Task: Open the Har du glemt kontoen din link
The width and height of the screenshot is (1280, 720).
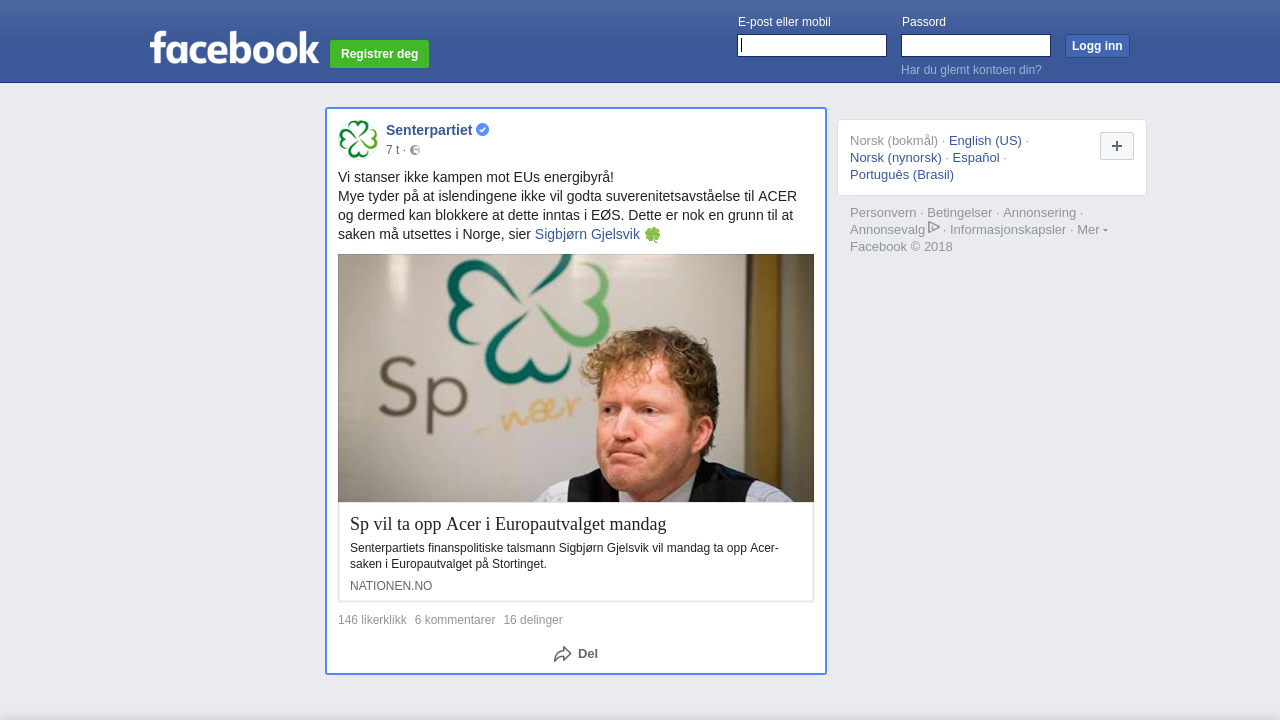Action: [x=971, y=70]
